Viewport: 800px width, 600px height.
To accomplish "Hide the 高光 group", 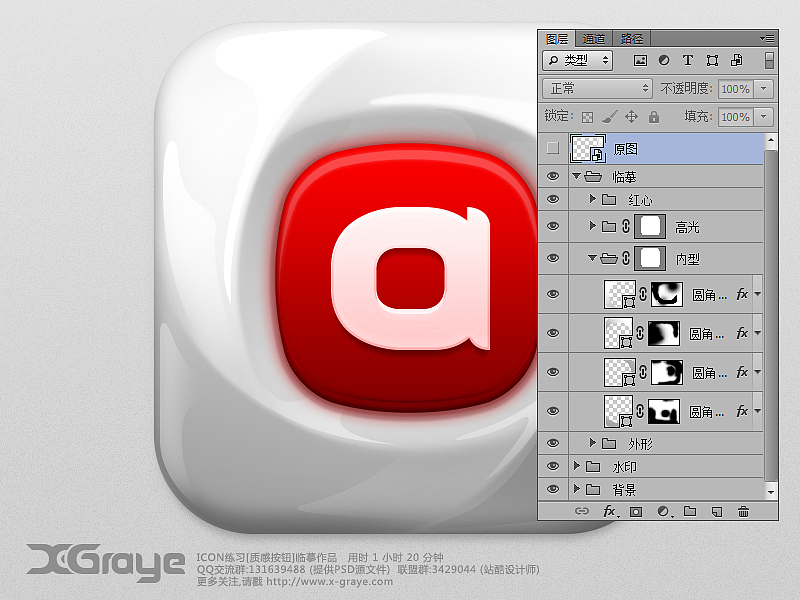I will pyautogui.click(x=553, y=227).
